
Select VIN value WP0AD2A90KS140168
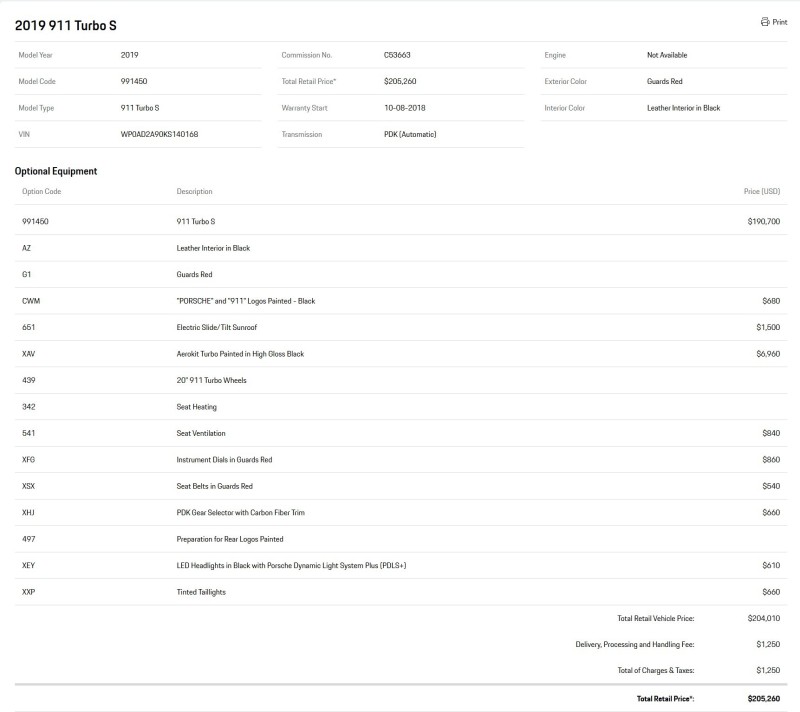coord(159,134)
